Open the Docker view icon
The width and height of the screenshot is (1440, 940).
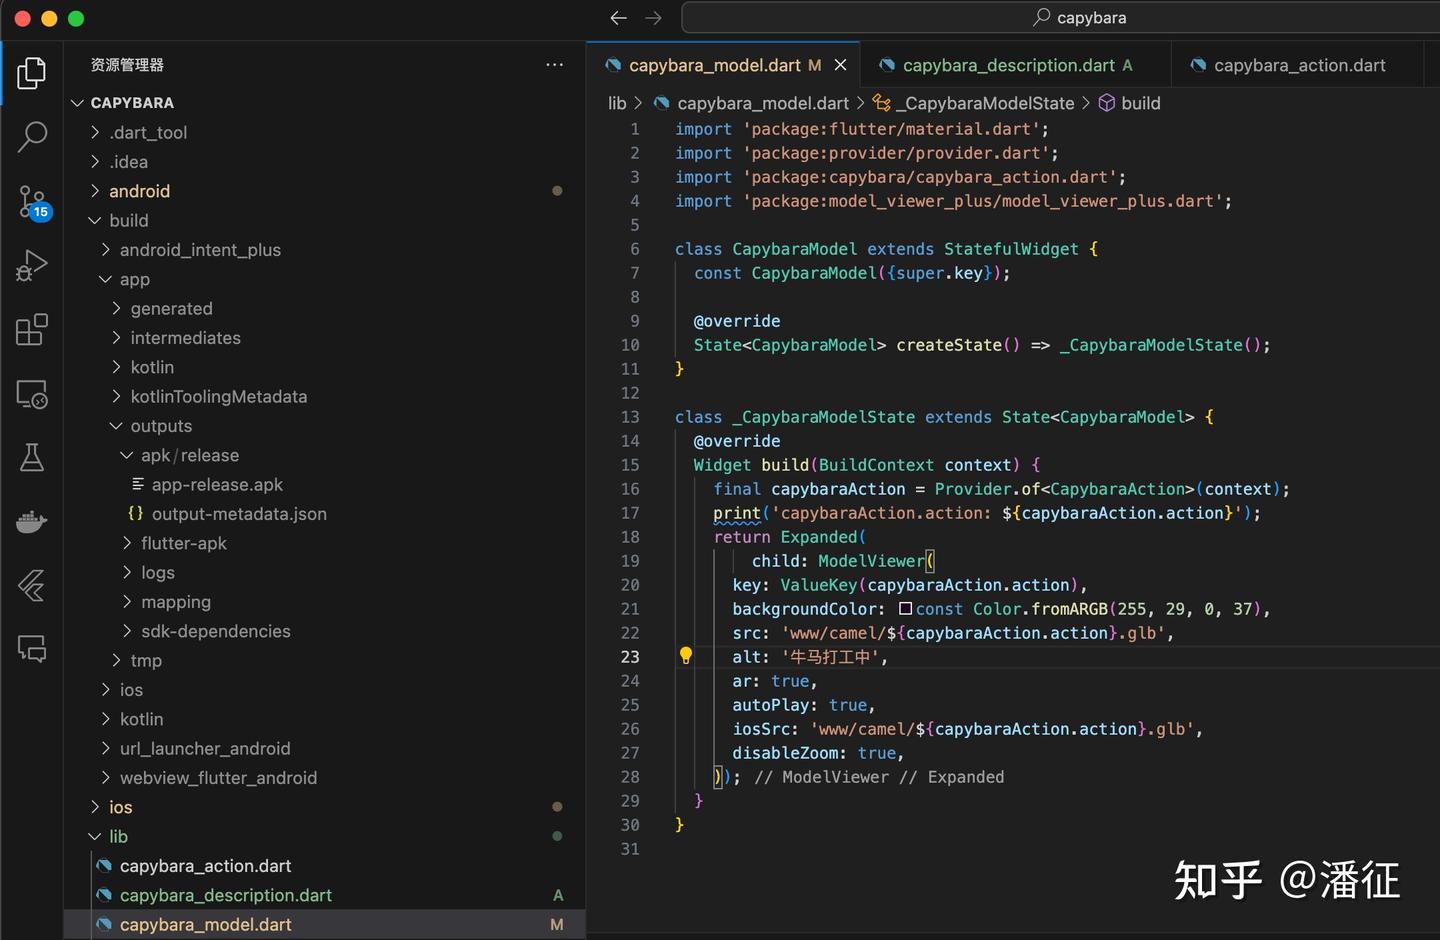[x=32, y=522]
